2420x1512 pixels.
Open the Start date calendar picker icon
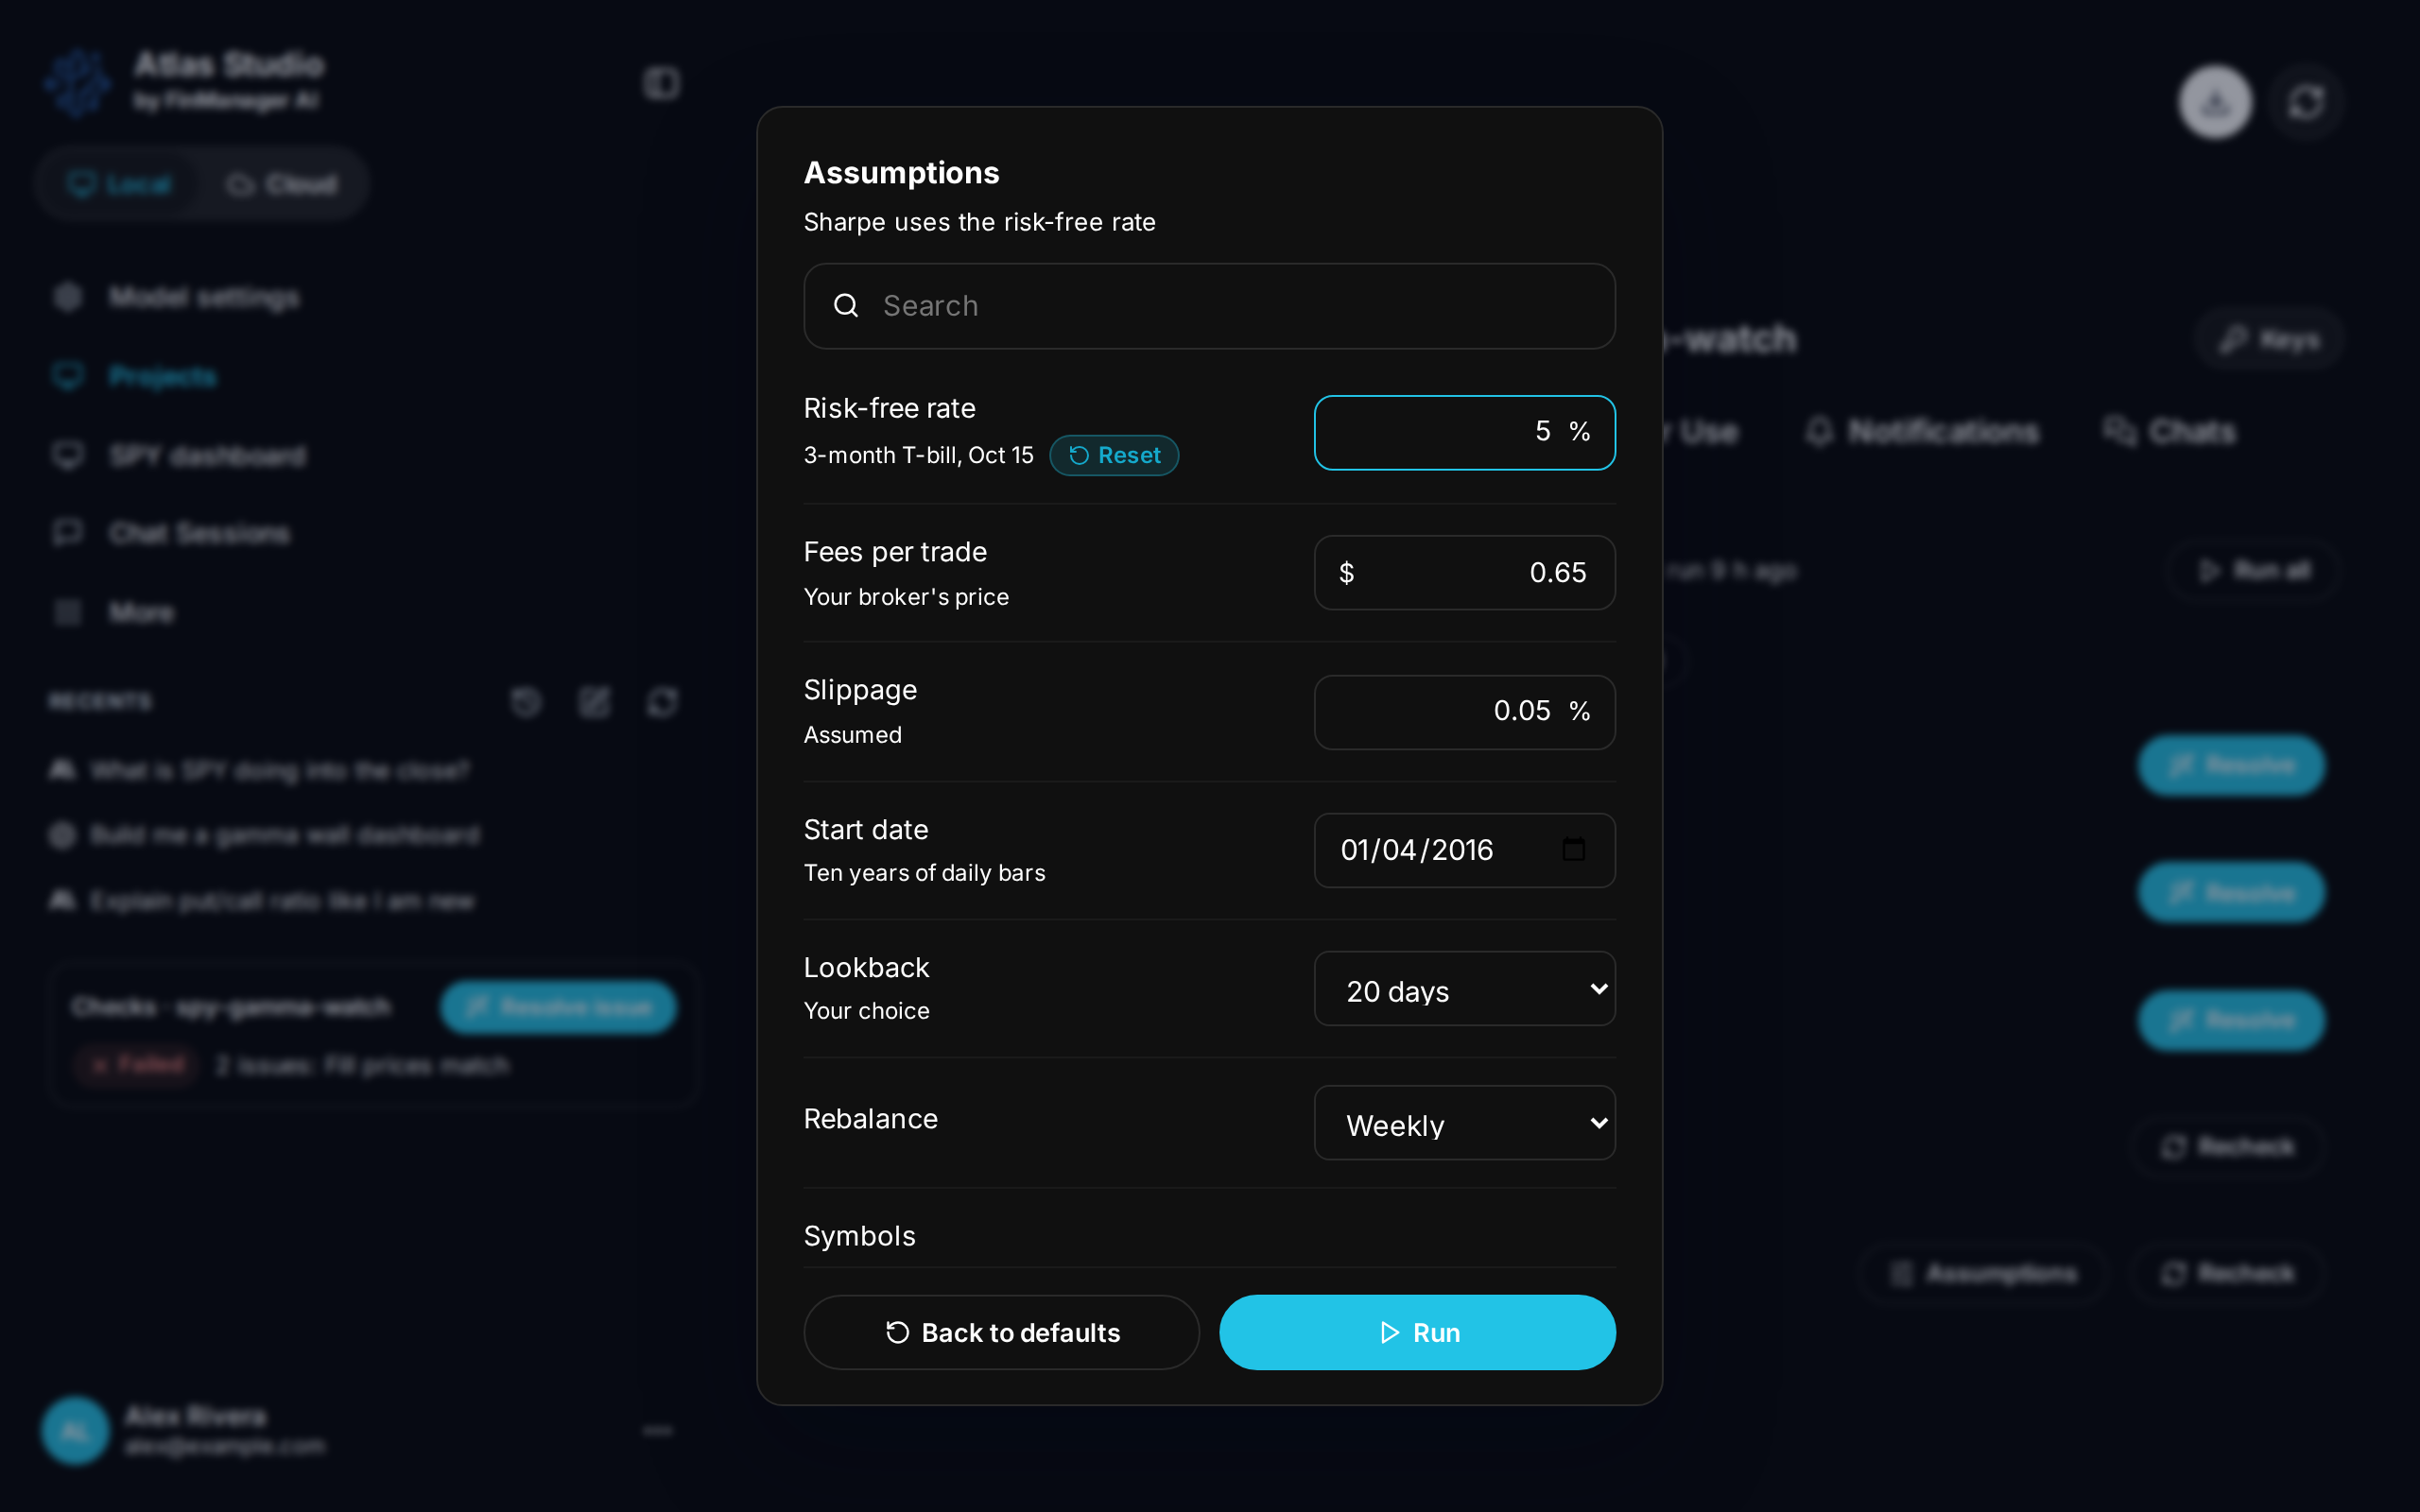pos(1573,849)
